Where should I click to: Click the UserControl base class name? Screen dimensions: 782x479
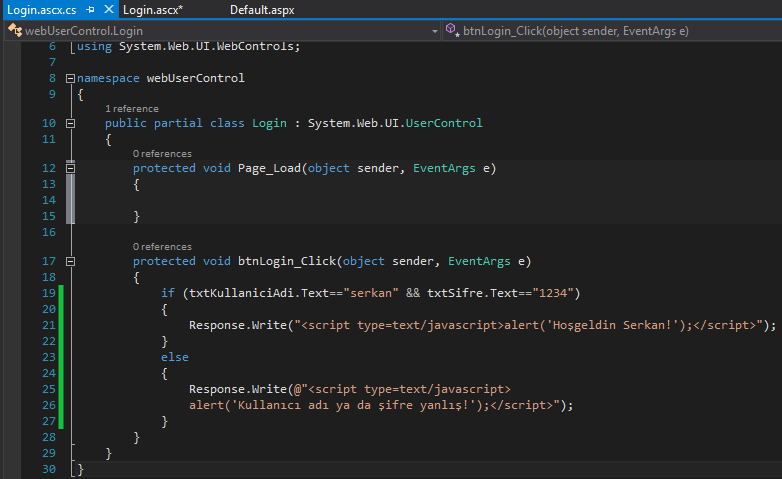[444, 123]
